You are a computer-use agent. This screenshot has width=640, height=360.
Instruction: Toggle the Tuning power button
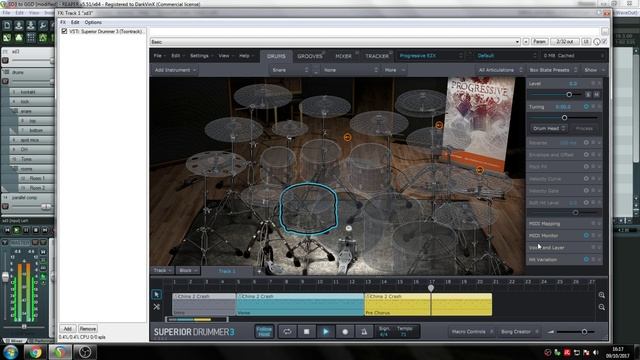(x=586, y=107)
